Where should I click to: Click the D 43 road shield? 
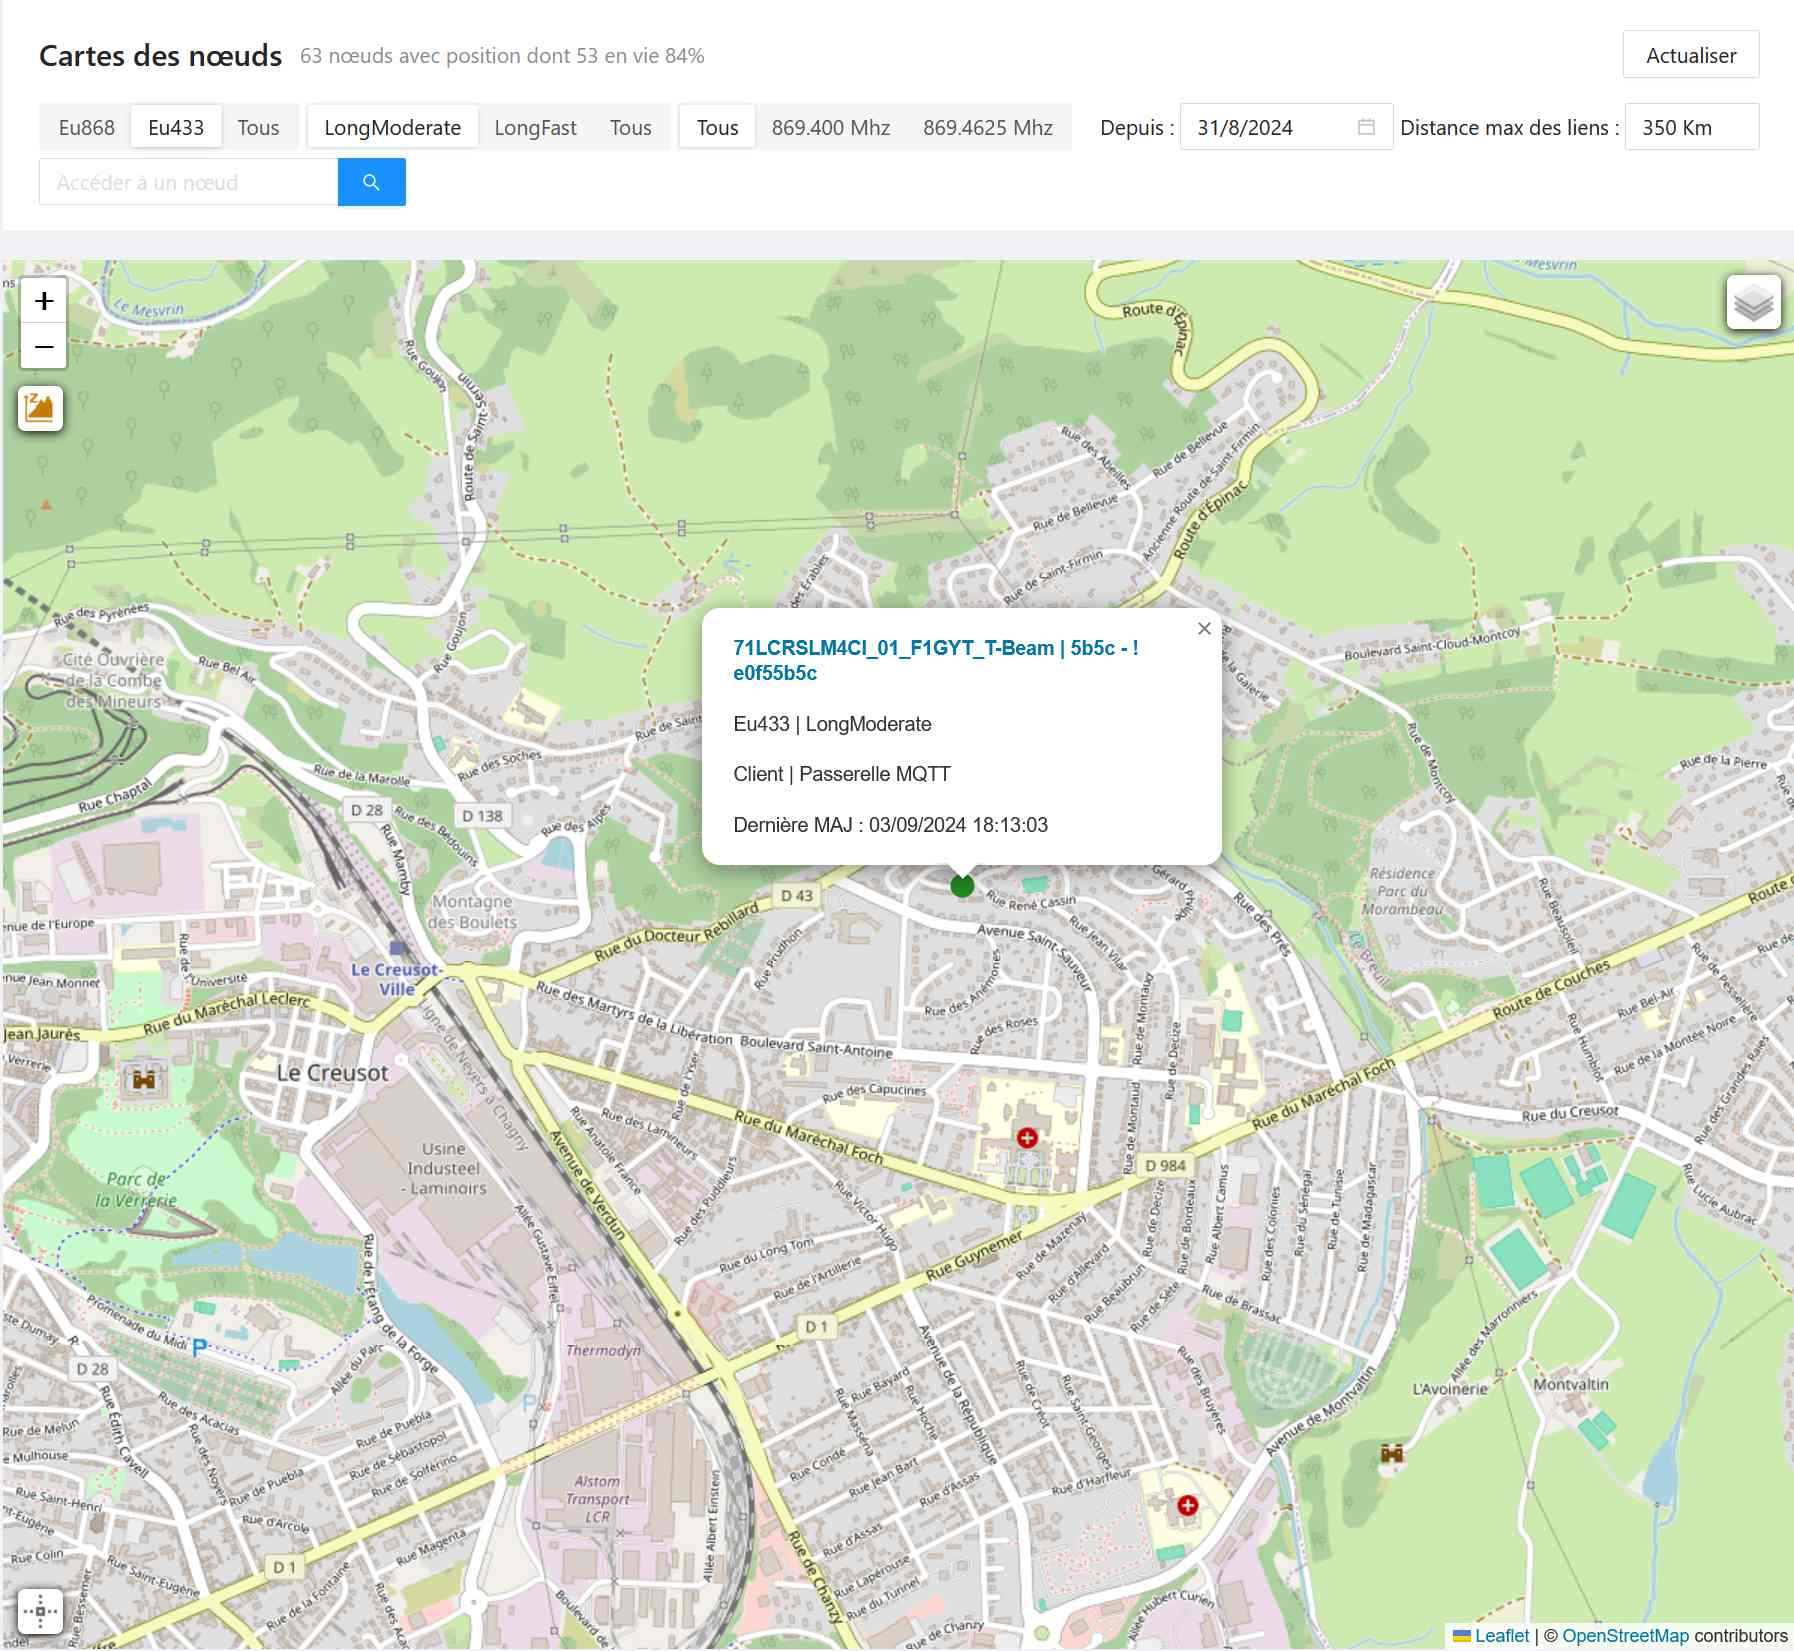pyautogui.click(x=797, y=895)
